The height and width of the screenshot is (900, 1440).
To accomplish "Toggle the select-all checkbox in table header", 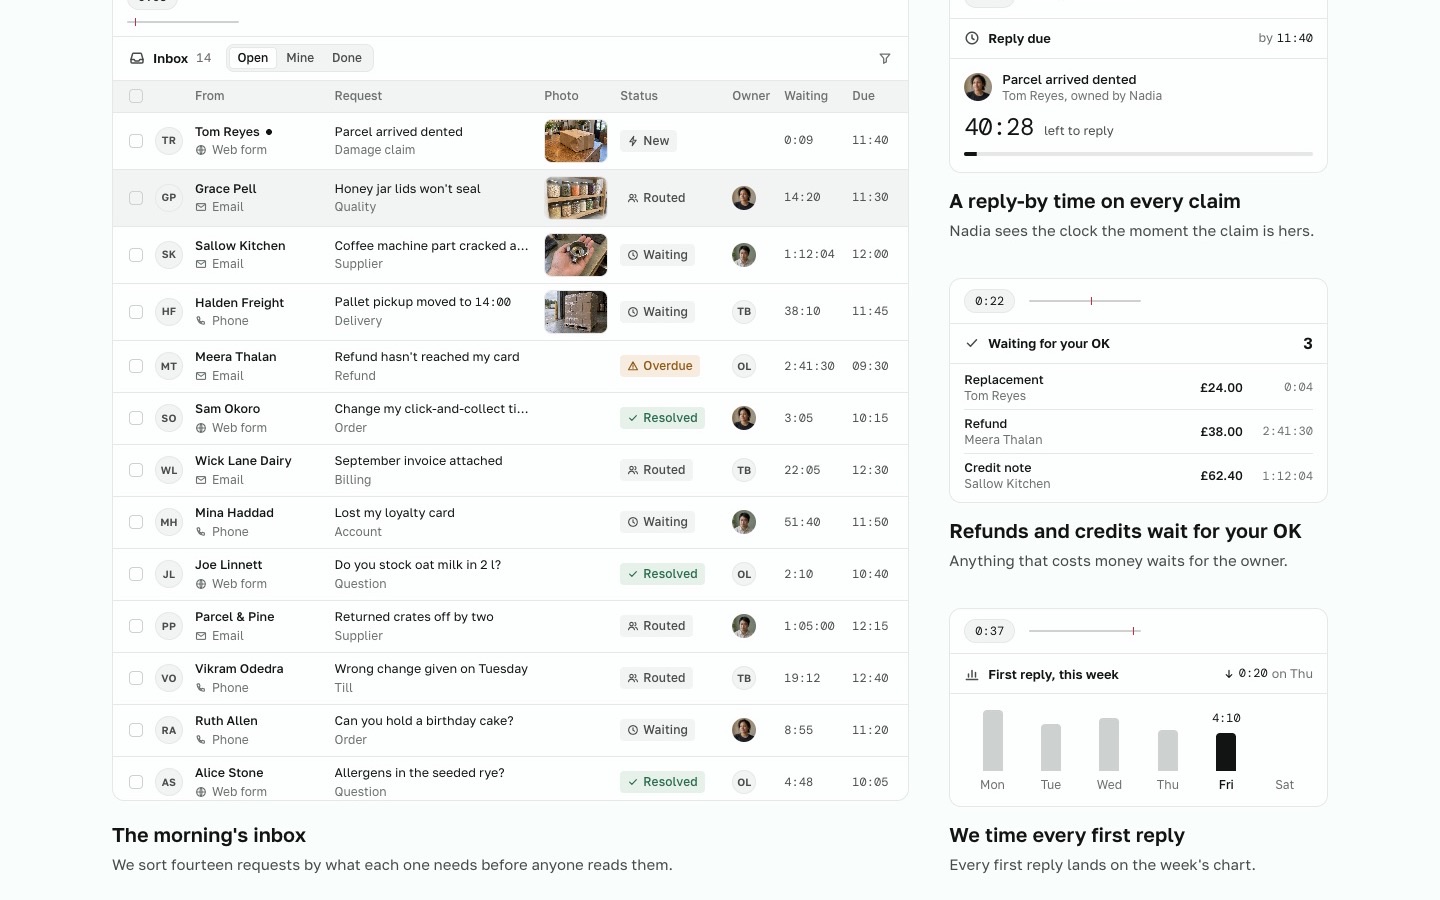I will pos(136,96).
